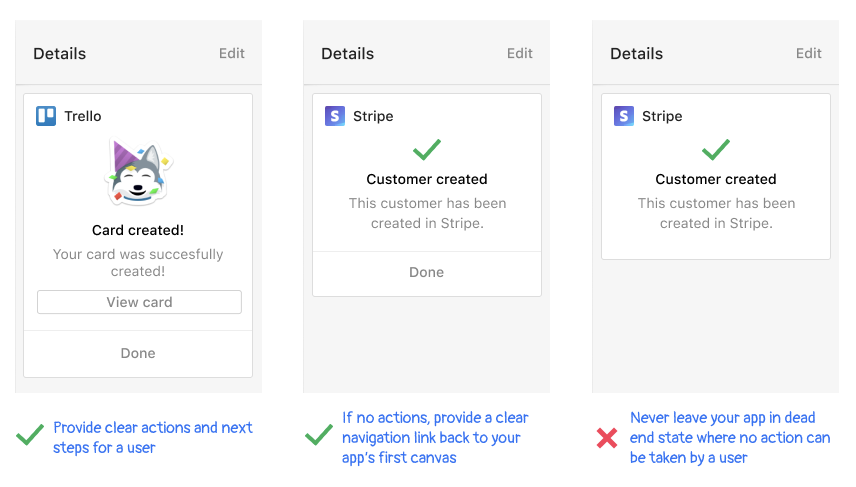The width and height of the screenshot is (856, 487).
Task: Click the Stripe logo in the right card
Action: click(624, 116)
